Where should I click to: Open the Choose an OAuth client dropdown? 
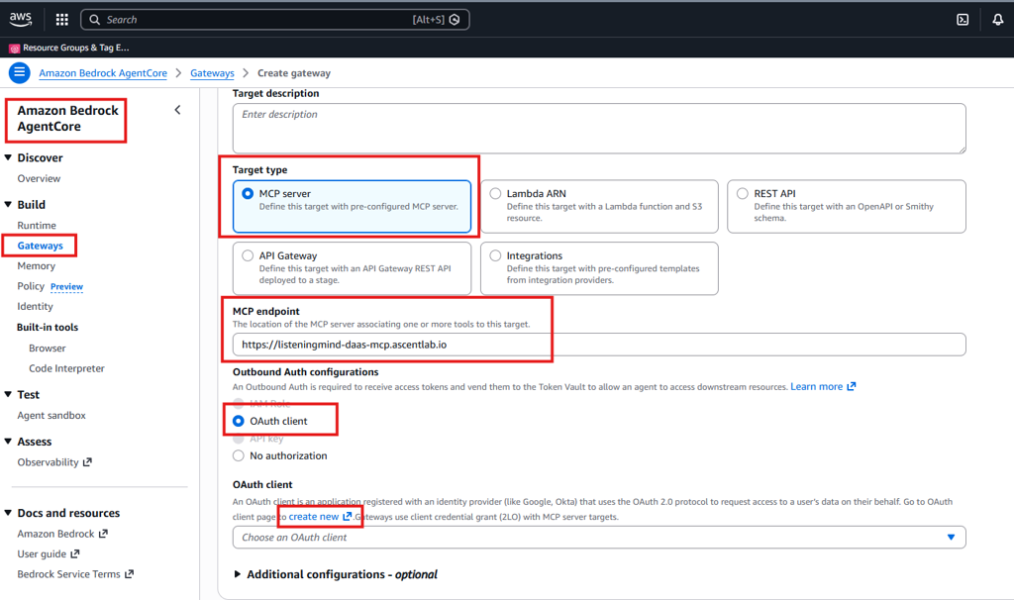(x=598, y=537)
